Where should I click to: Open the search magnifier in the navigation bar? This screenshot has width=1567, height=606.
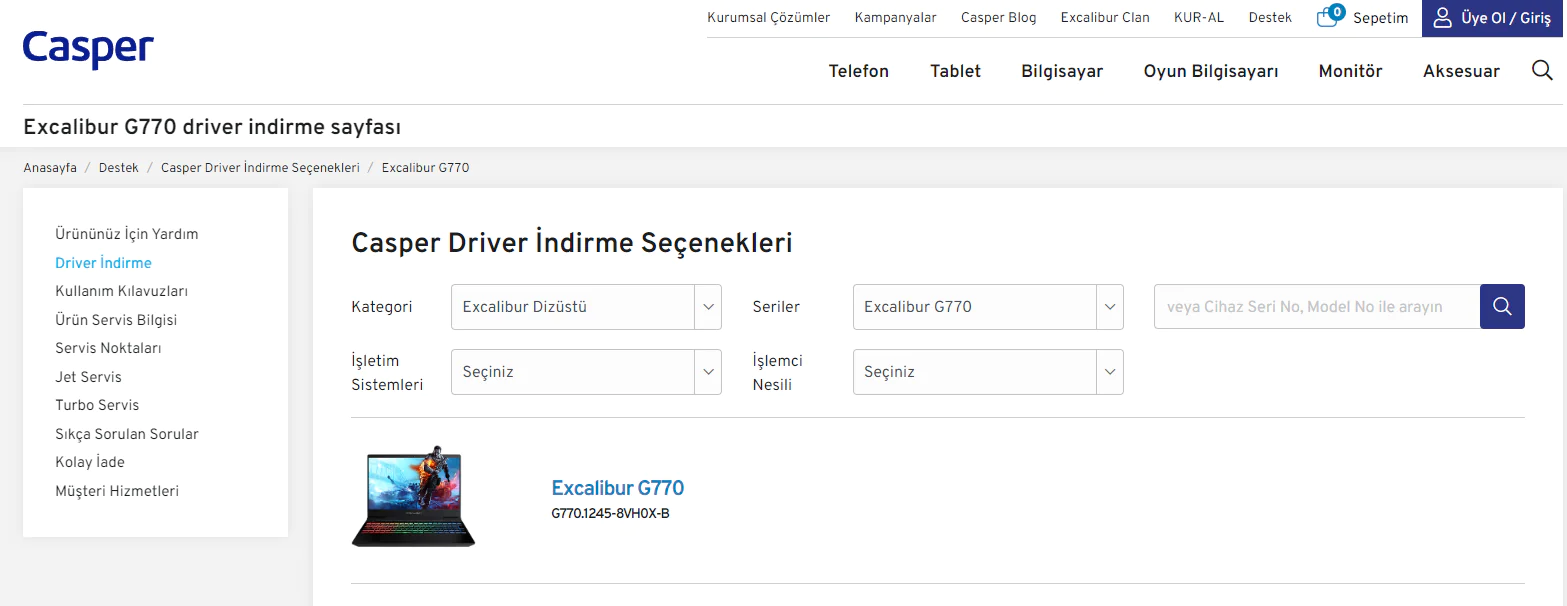pos(1541,70)
